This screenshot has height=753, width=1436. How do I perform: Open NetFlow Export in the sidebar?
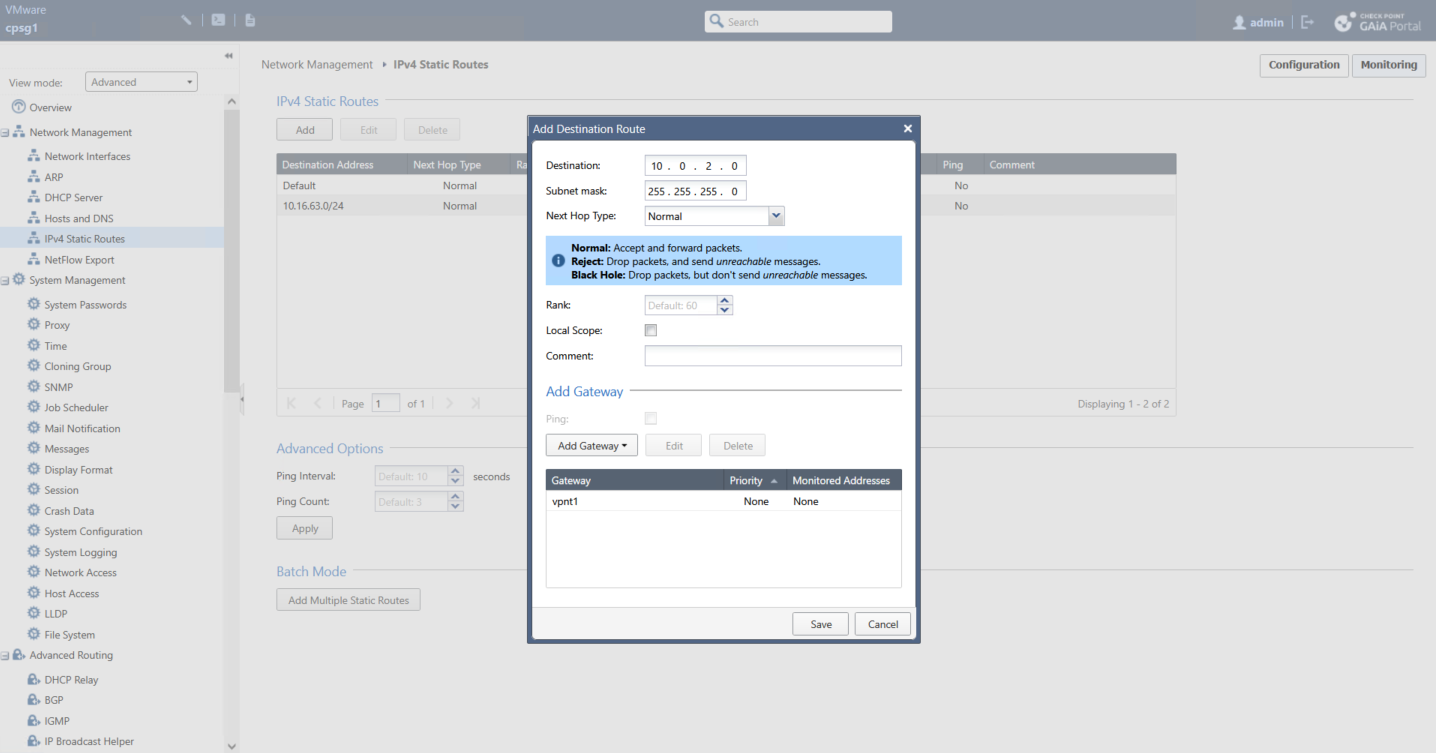point(79,260)
